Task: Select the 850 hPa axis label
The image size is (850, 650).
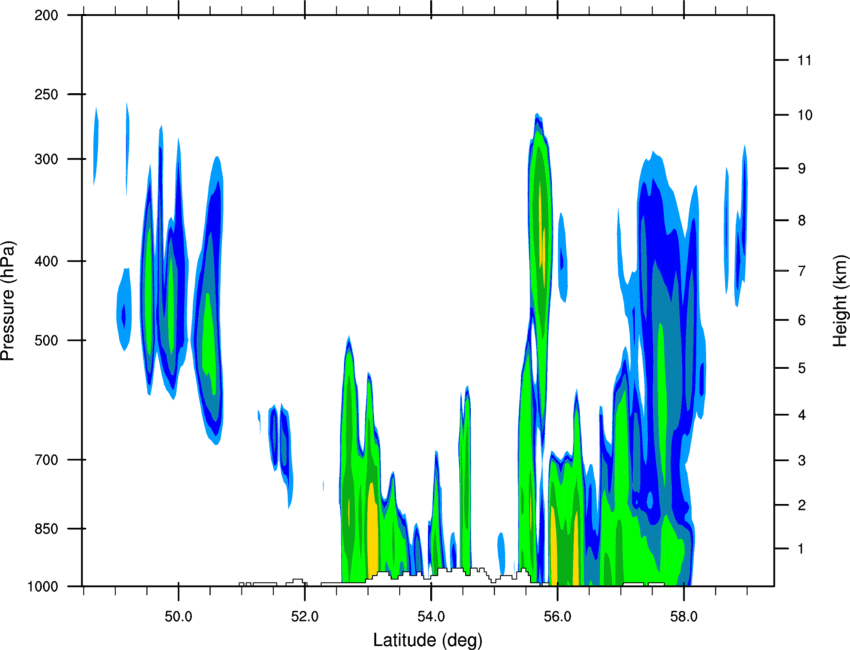Action: pos(46,529)
